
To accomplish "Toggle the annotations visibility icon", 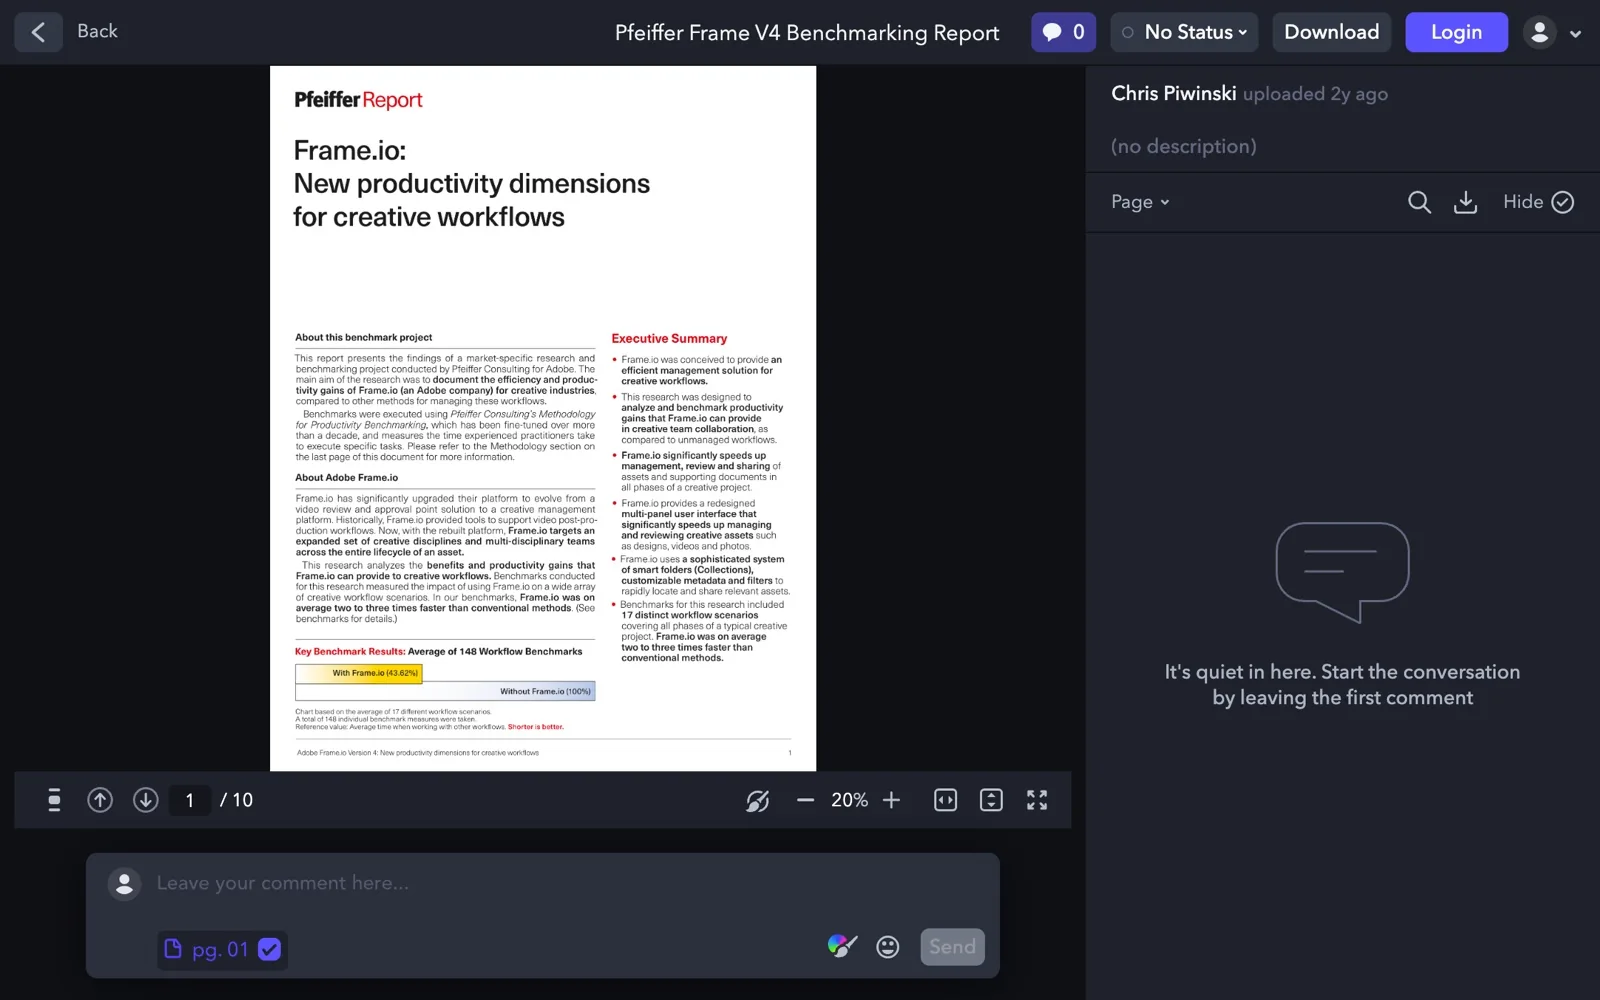I will click(758, 800).
